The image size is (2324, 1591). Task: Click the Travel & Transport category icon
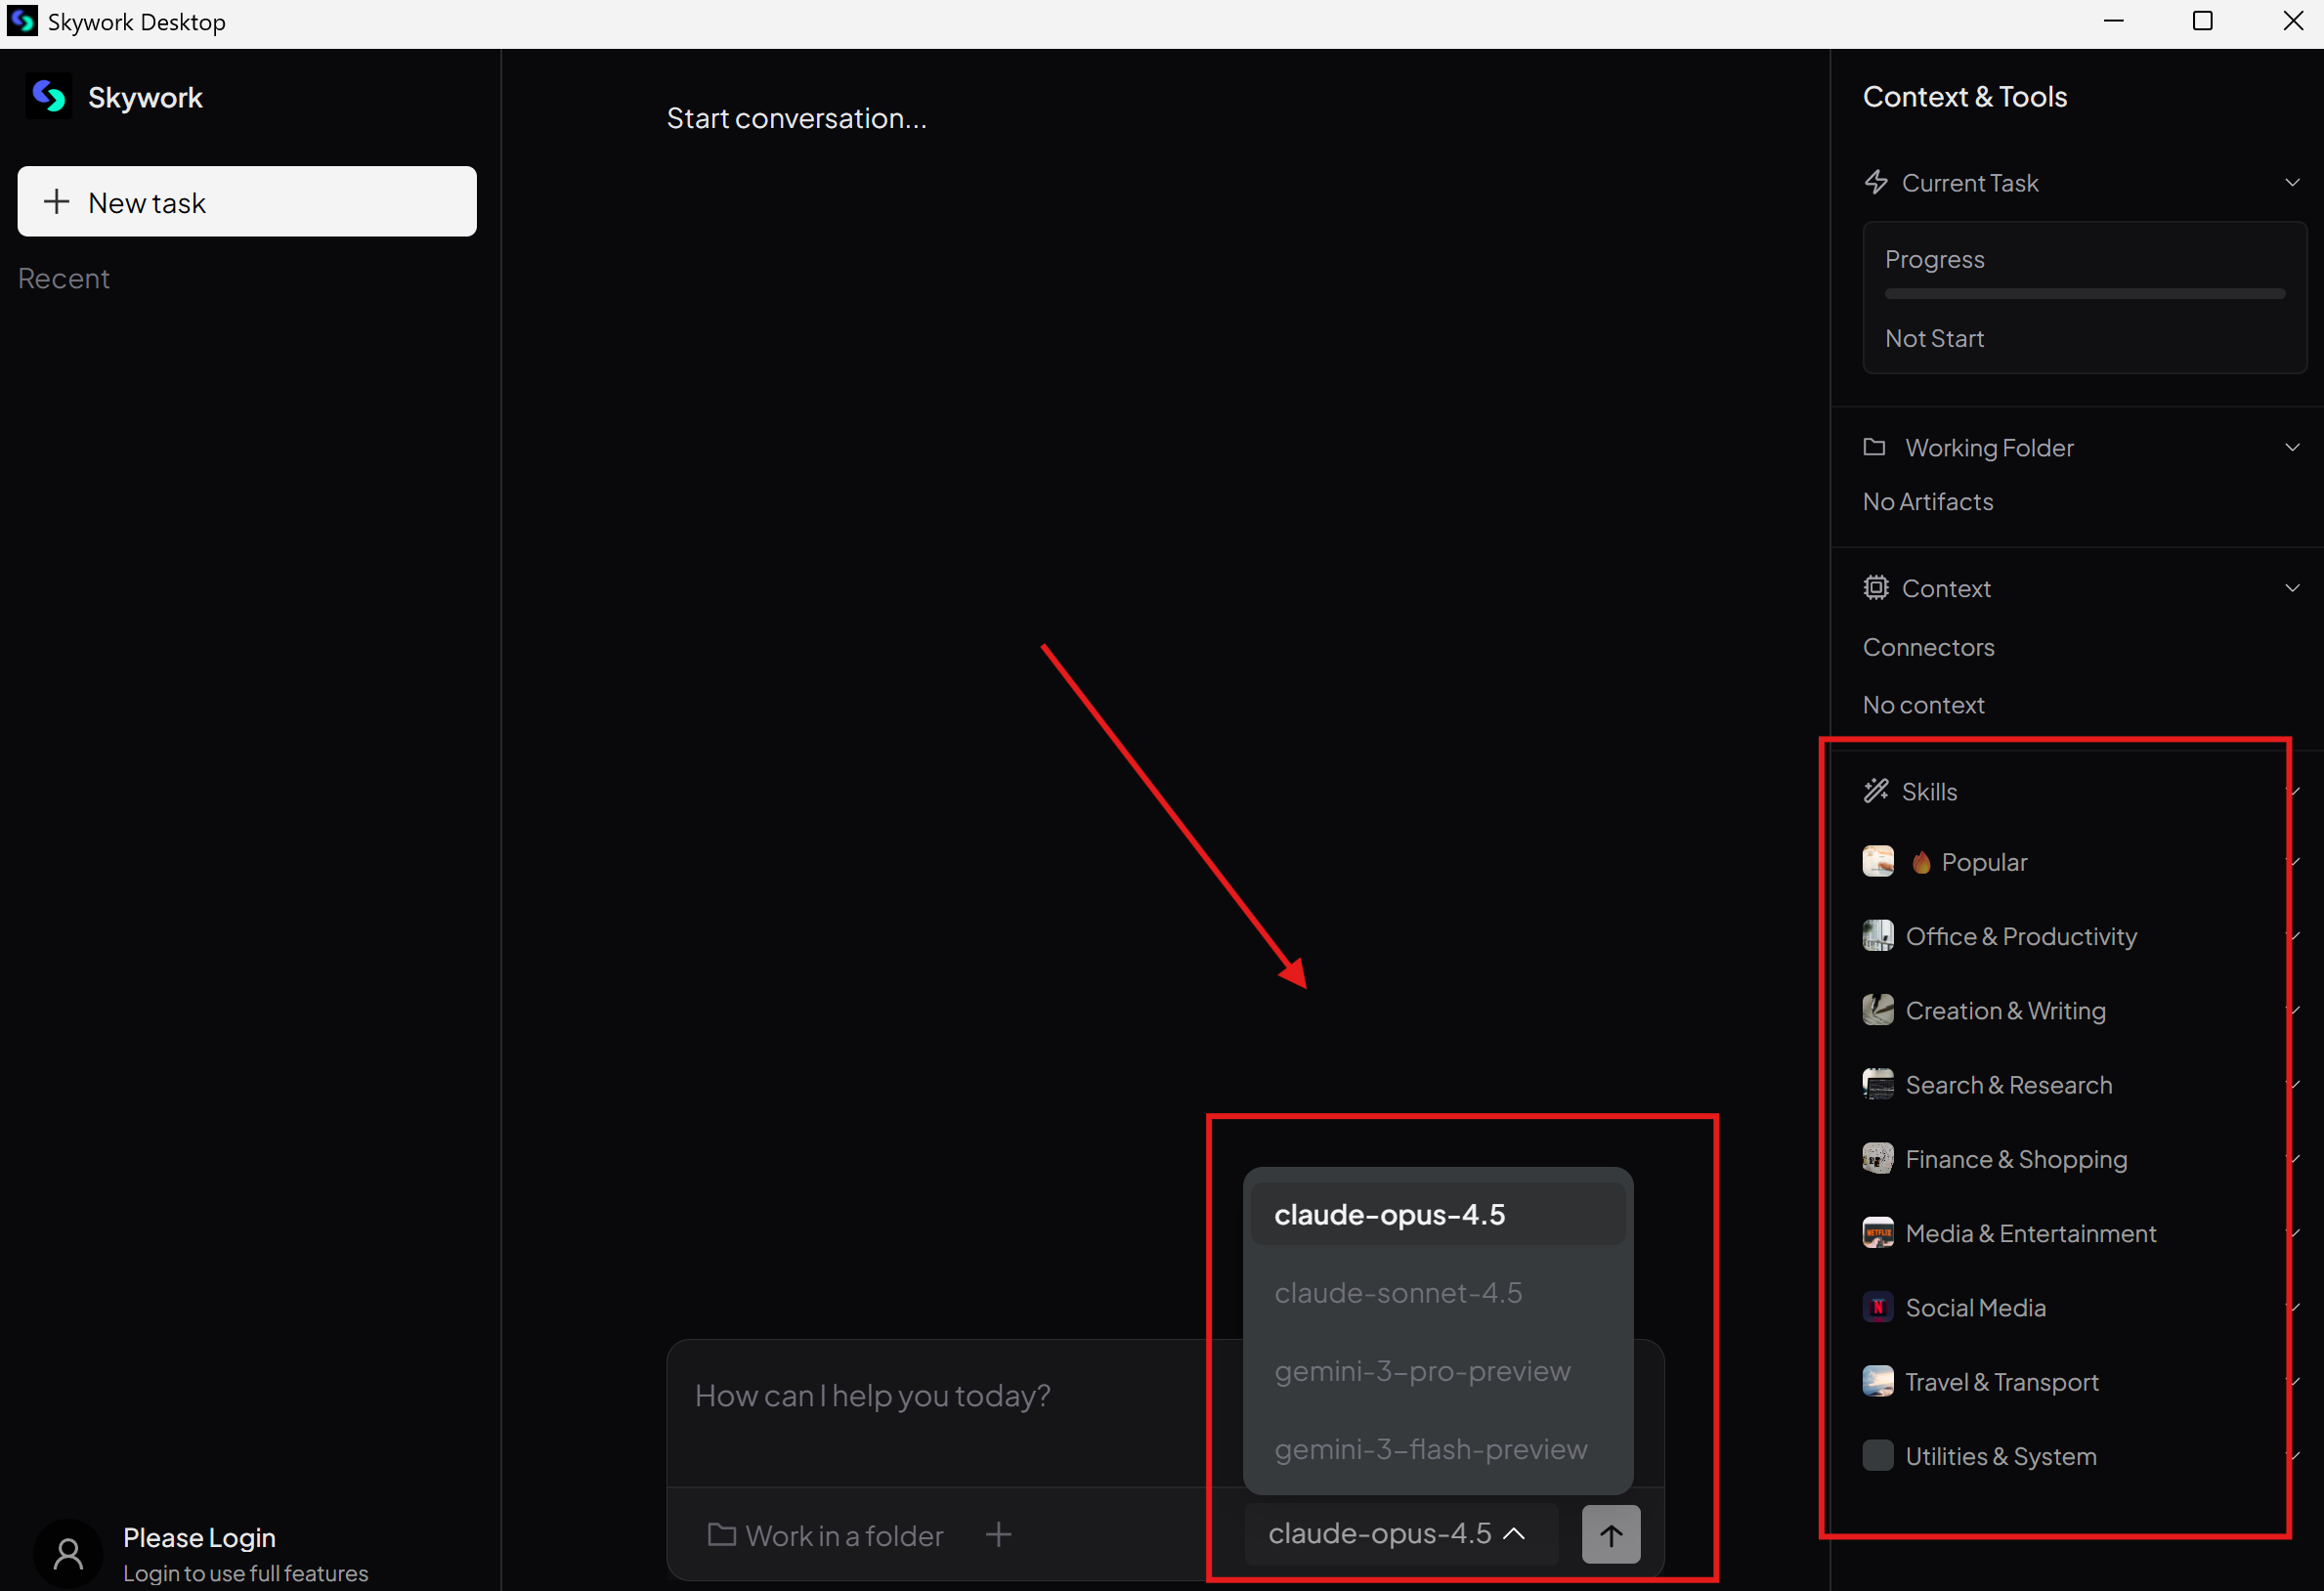[x=1877, y=1382]
